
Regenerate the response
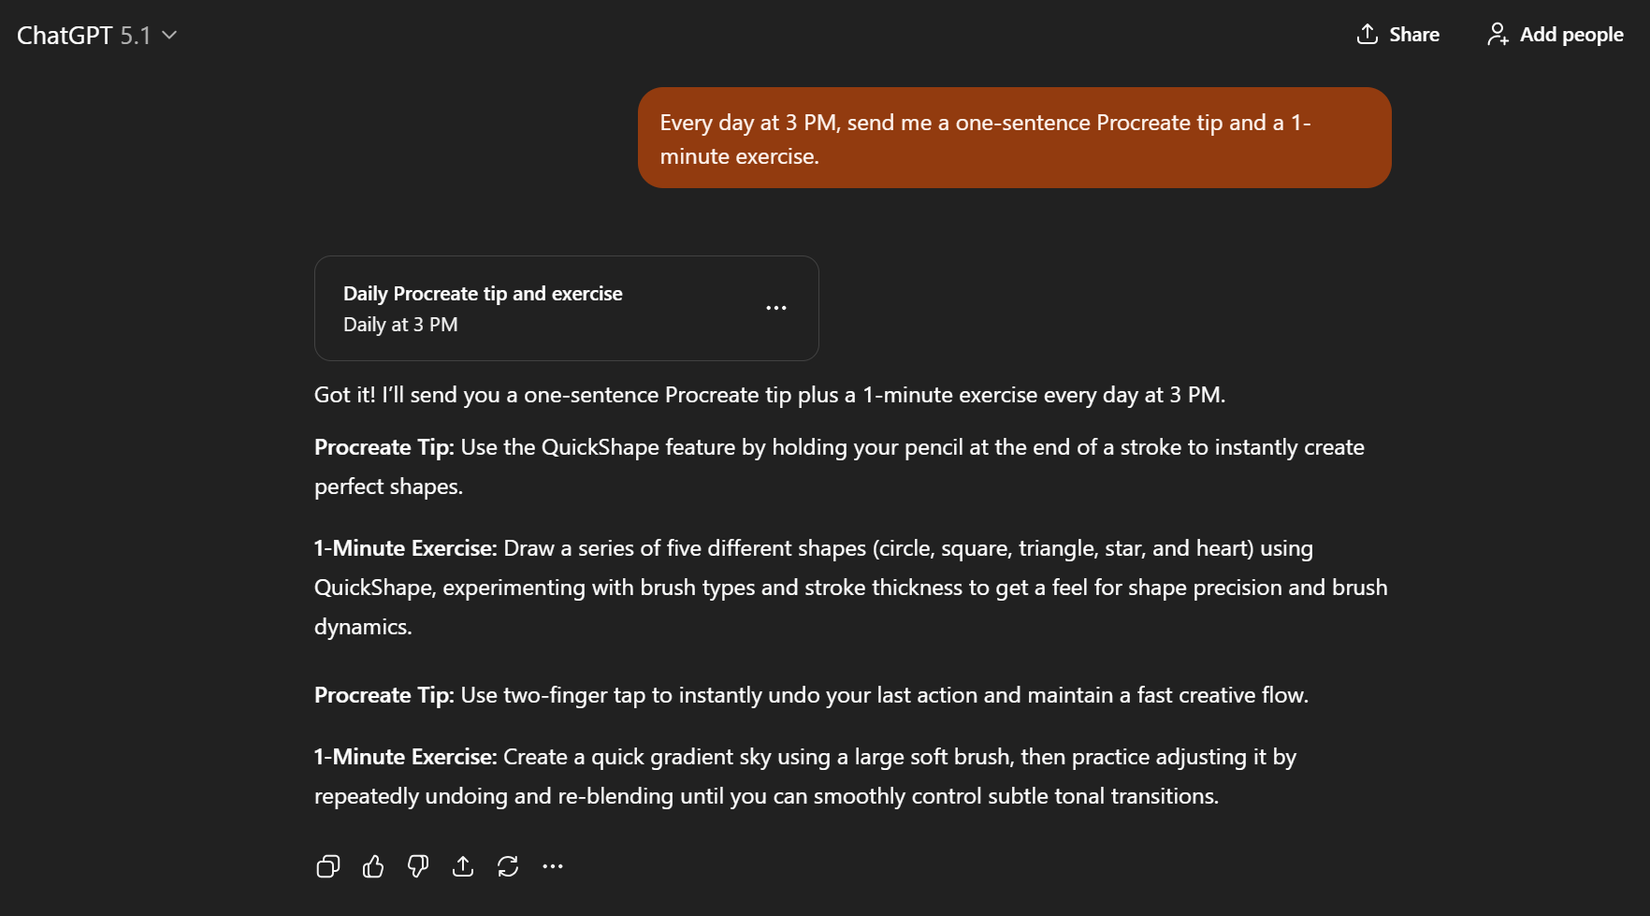[508, 866]
